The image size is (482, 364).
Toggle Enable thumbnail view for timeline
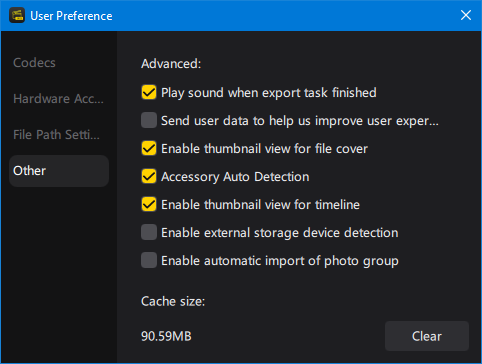(149, 204)
